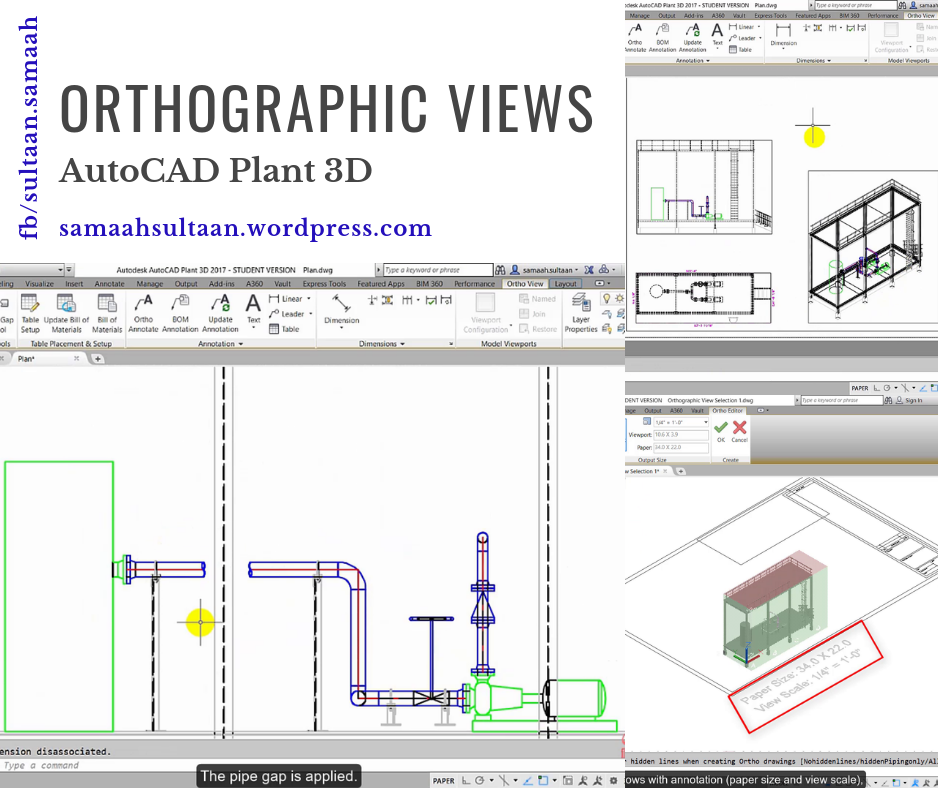Image resolution: width=940 pixels, height=788 pixels.
Task: Run Update Annotation in the pipe-drawing window
Action: click(x=220, y=313)
